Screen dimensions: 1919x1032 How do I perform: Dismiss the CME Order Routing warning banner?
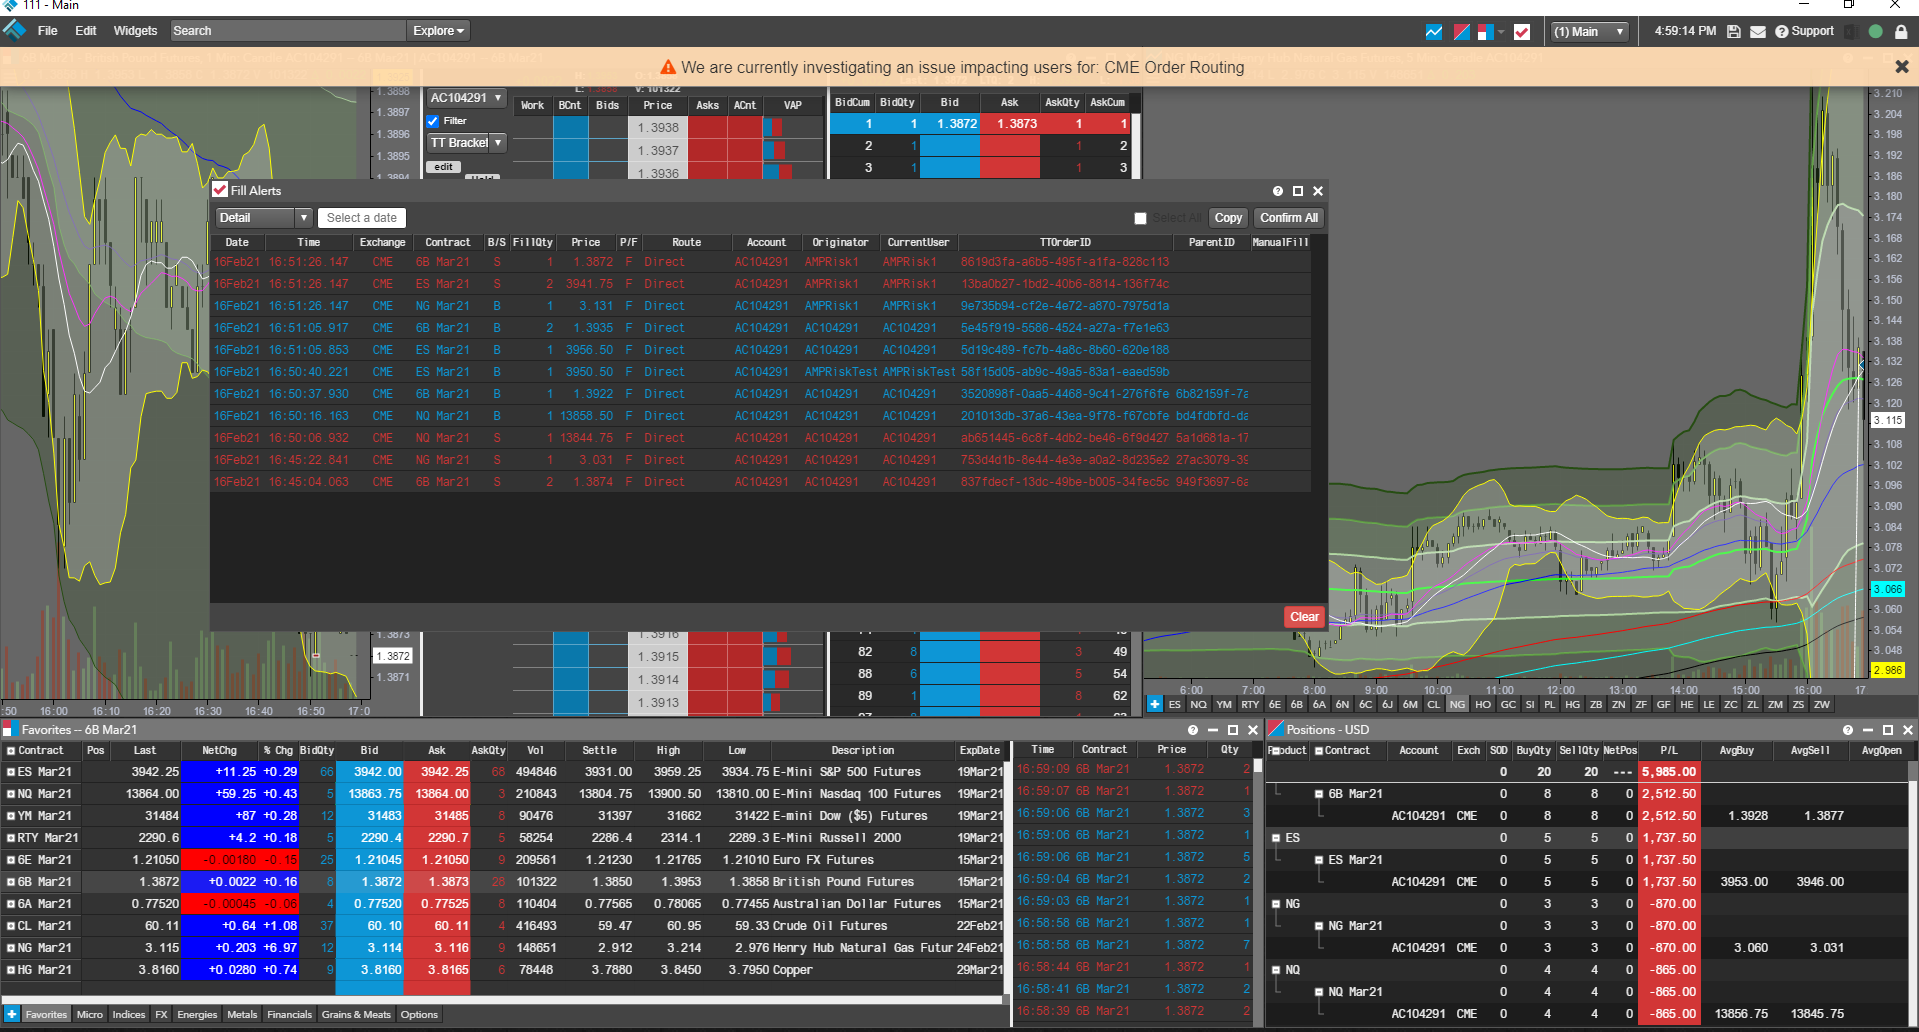click(x=1902, y=67)
